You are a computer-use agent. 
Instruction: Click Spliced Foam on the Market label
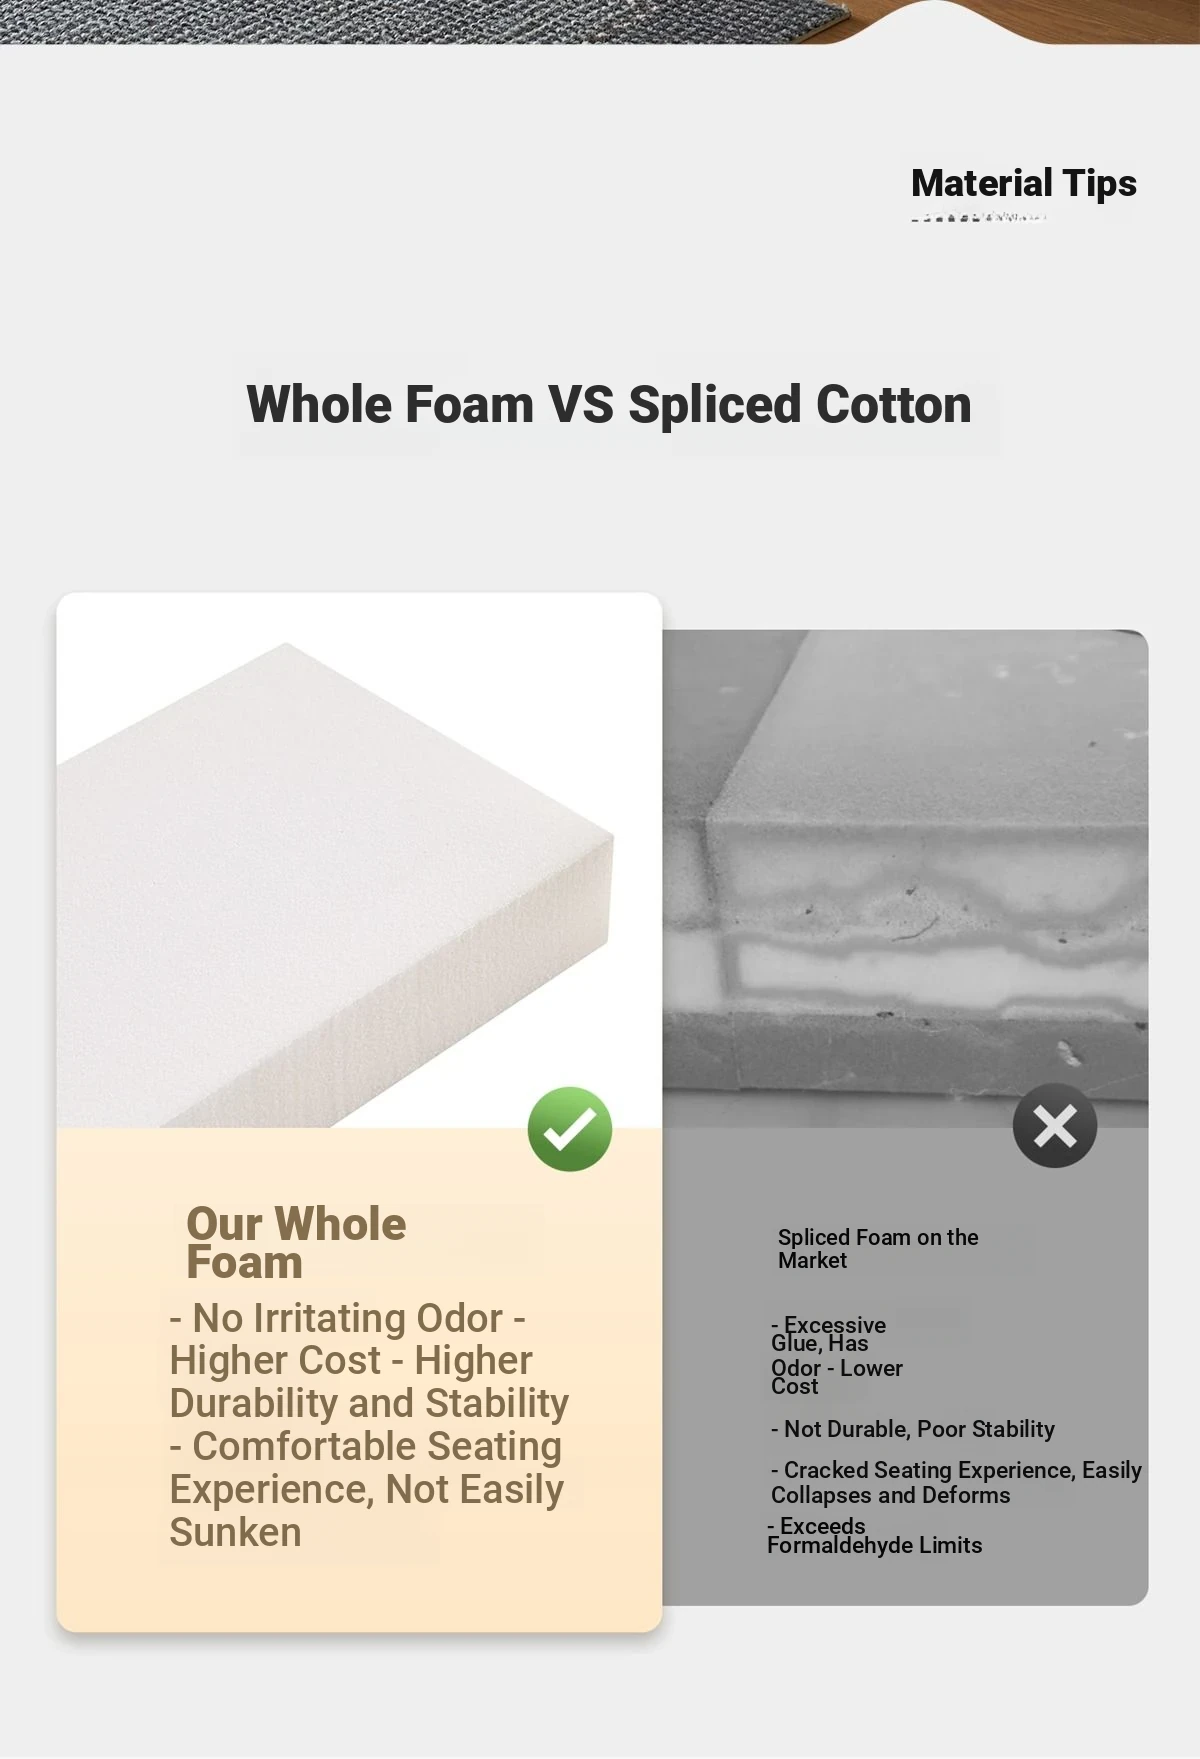[878, 1249]
